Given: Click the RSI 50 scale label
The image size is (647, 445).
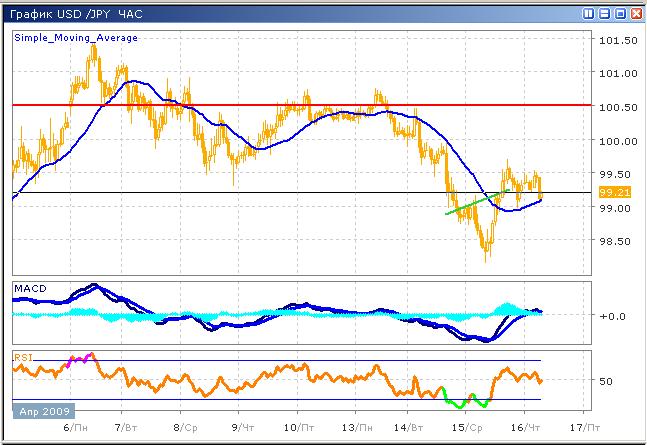Looking at the screenshot, I should [x=606, y=382].
